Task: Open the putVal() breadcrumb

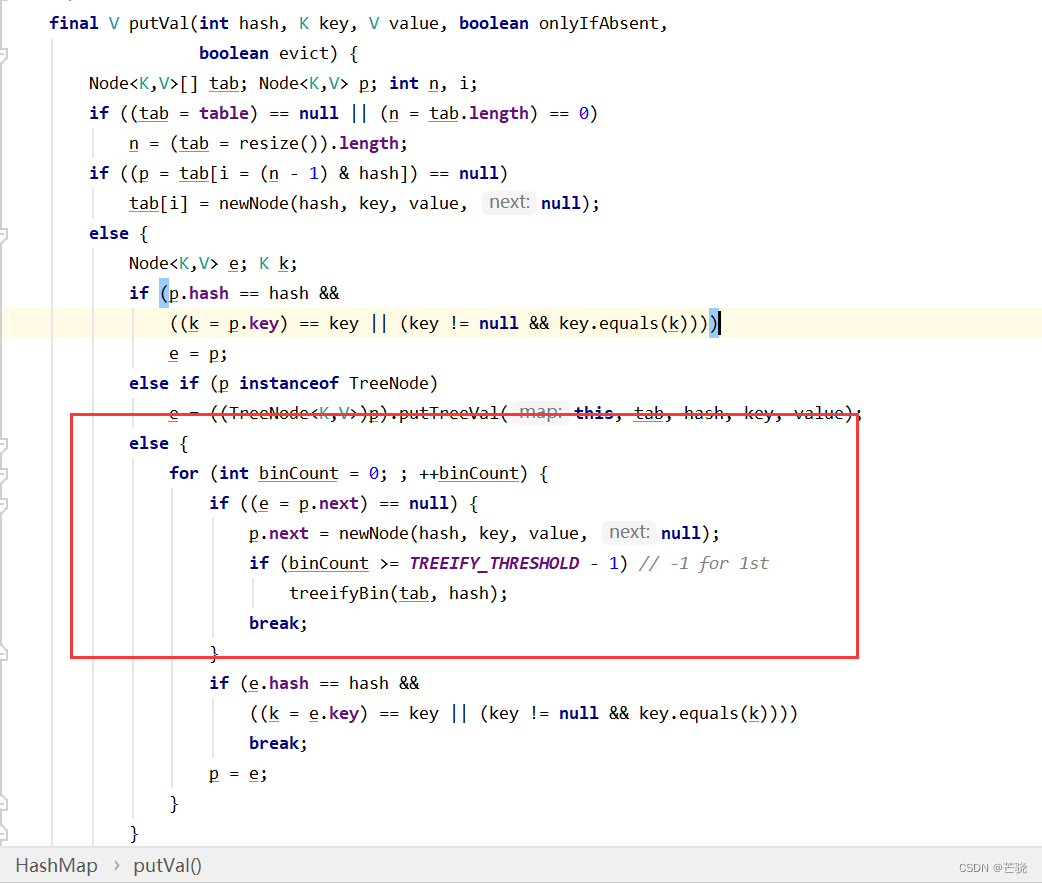Action: click(167, 865)
